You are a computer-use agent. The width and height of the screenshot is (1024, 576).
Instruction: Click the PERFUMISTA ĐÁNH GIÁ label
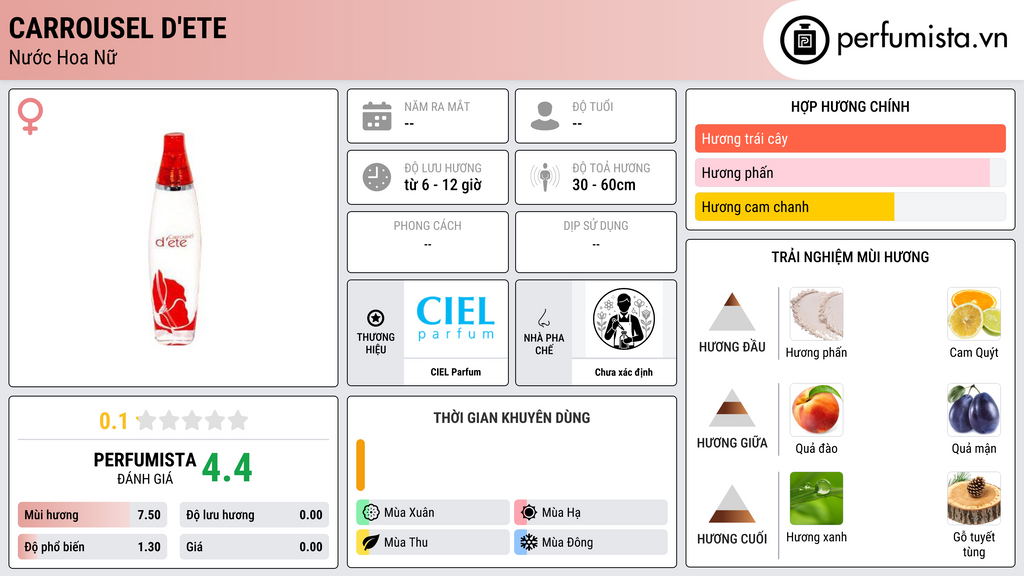click(x=145, y=468)
